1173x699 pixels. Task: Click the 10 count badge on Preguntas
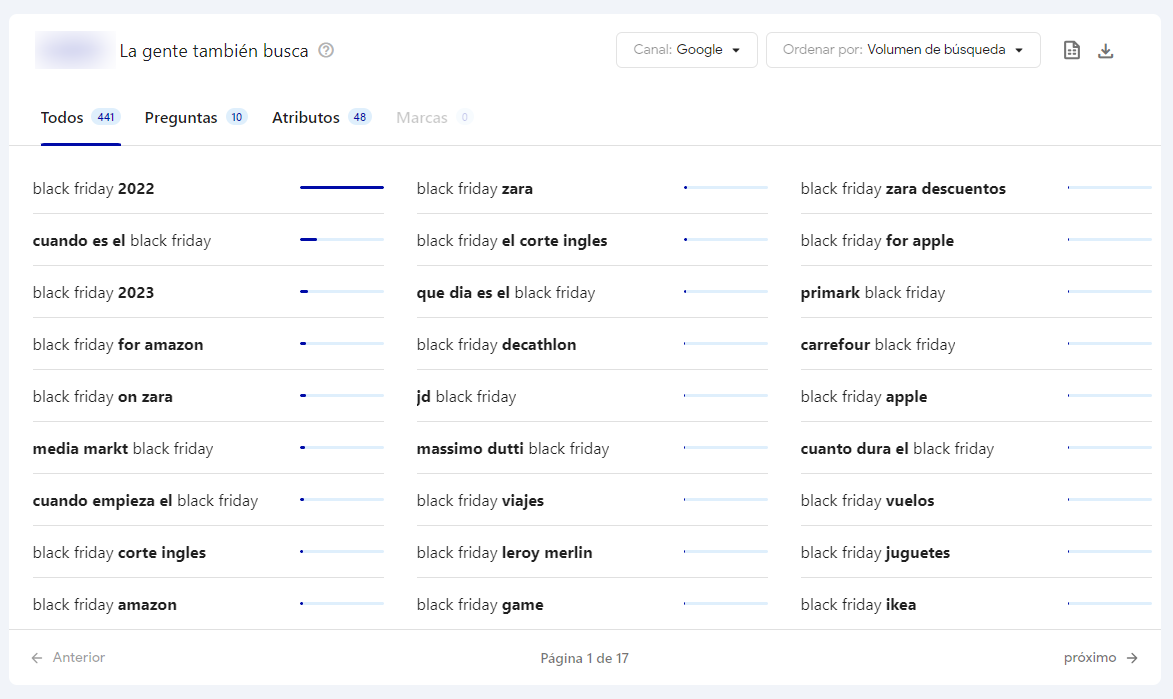236,117
